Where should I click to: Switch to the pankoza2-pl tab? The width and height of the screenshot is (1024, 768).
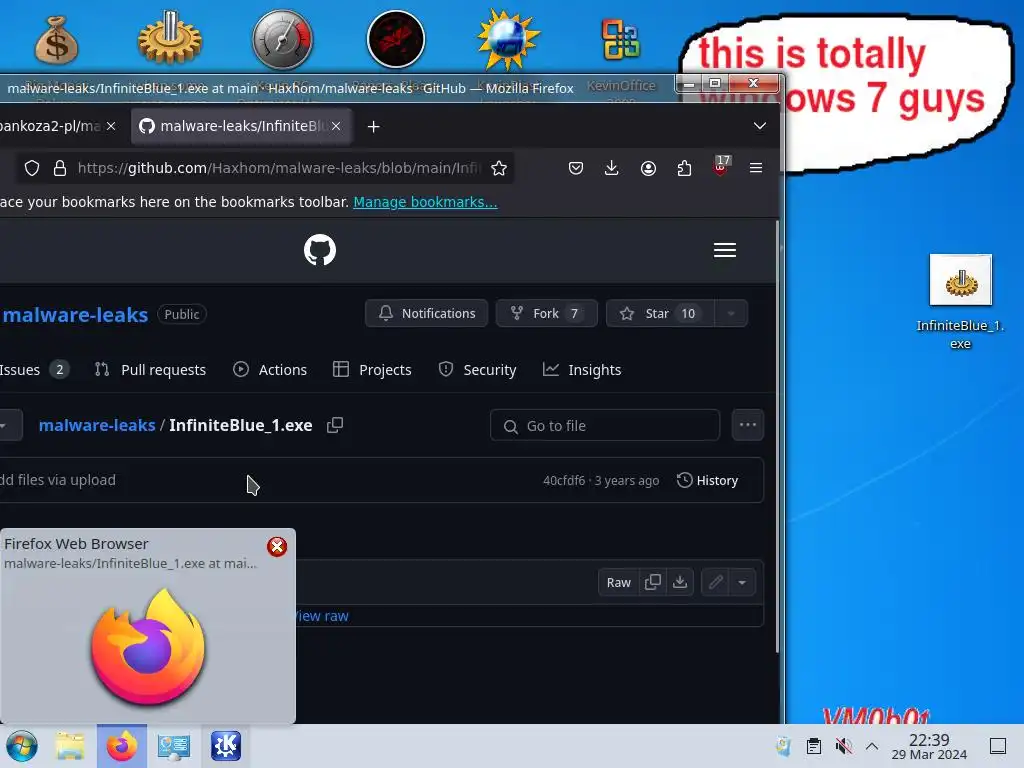(51, 126)
